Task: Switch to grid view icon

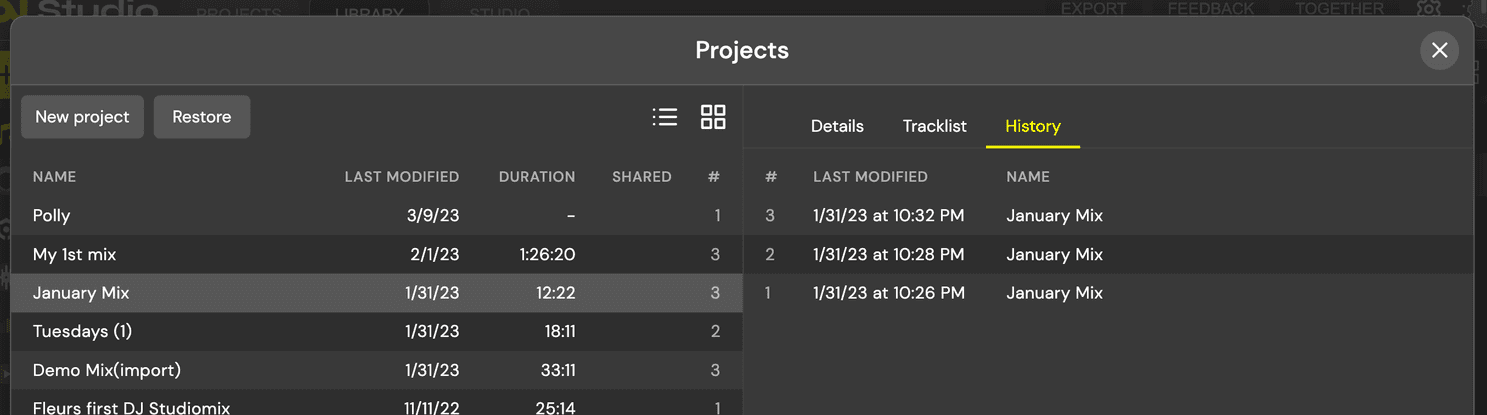Action: [713, 117]
